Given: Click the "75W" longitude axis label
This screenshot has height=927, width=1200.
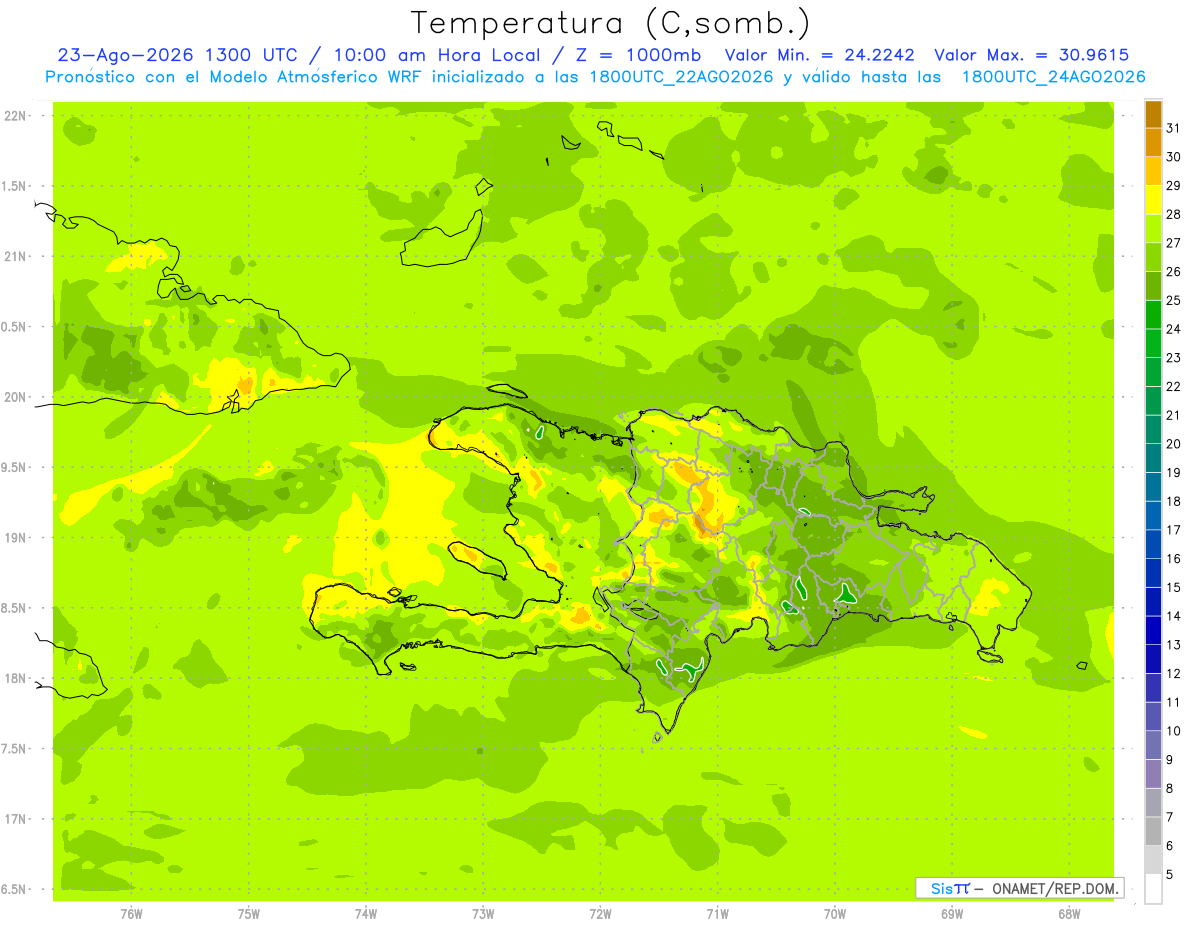Looking at the screenshot, I should 249,914.
